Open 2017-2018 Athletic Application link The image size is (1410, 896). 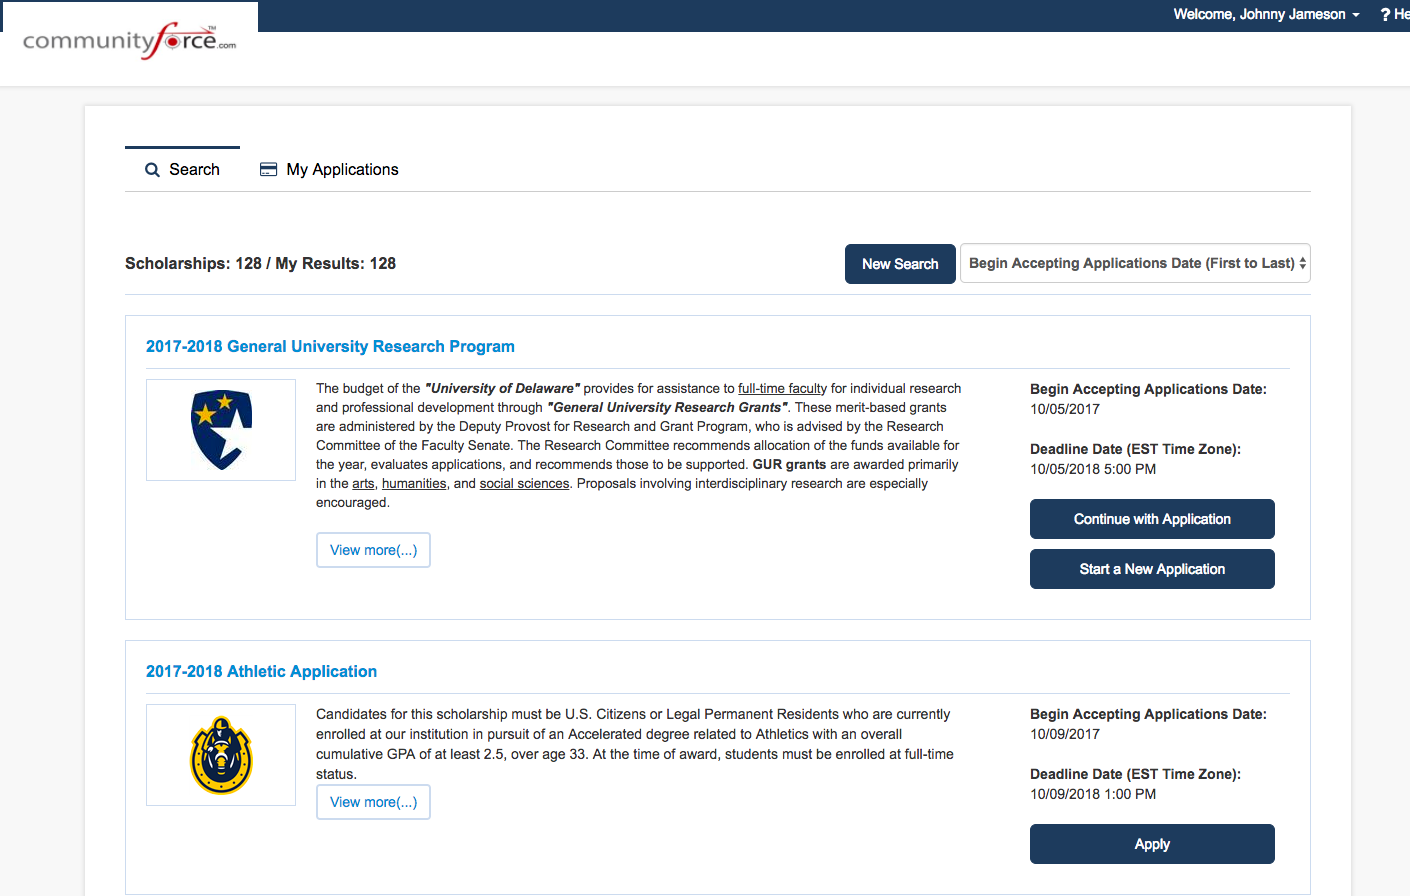261,671
